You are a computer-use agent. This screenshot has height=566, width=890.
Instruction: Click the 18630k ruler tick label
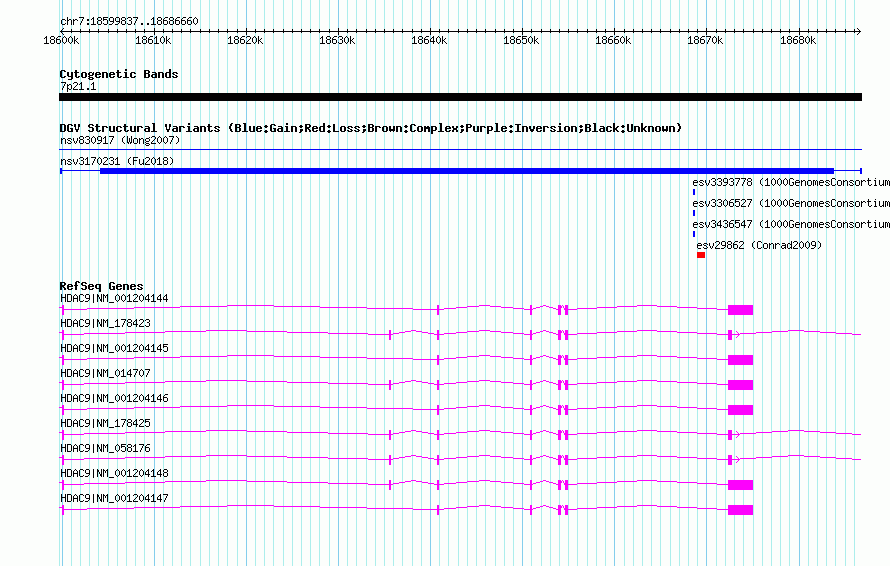coord(337,40)
